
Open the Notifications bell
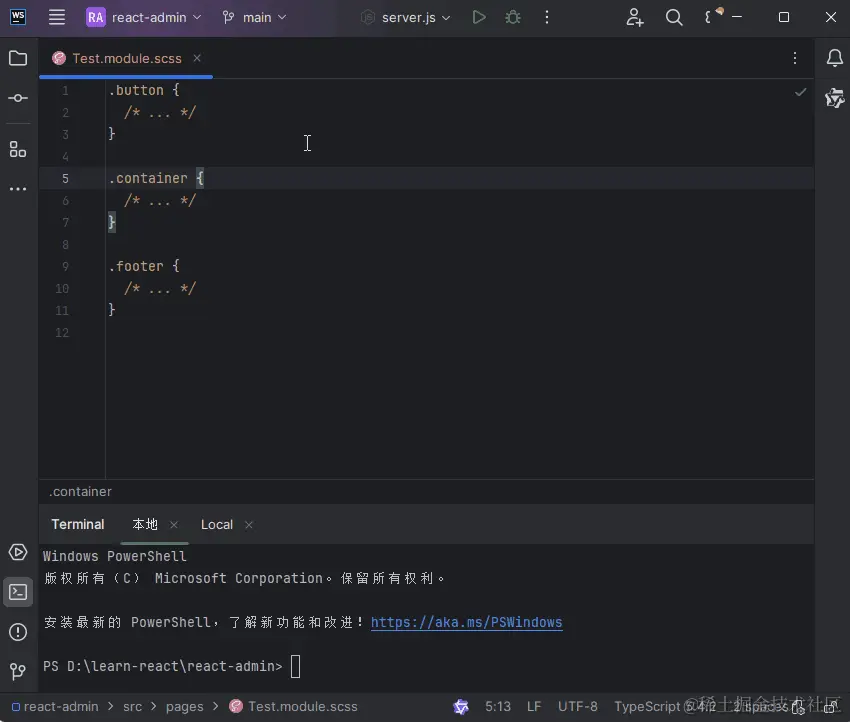[834, 58]
